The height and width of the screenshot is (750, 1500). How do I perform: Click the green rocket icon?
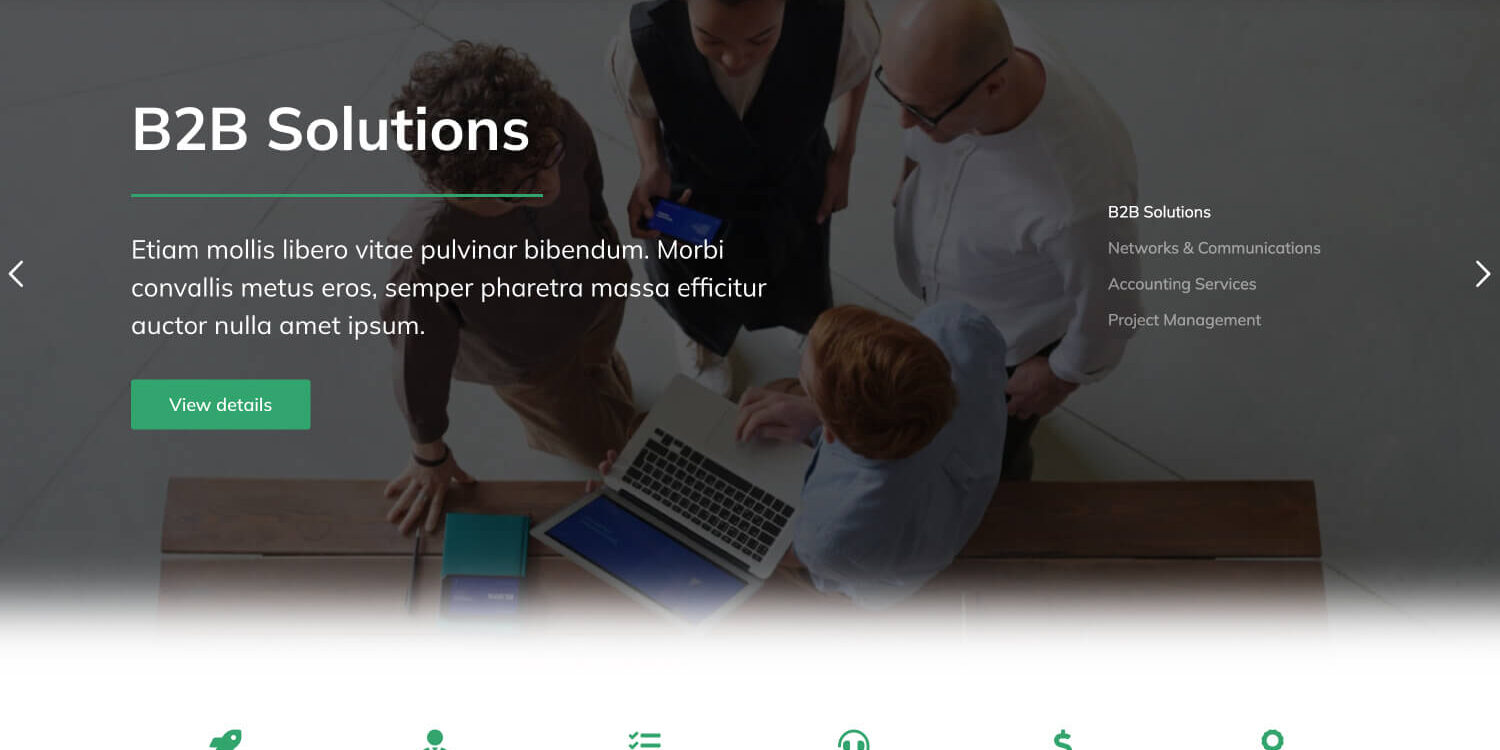click(x=225, y=741)
